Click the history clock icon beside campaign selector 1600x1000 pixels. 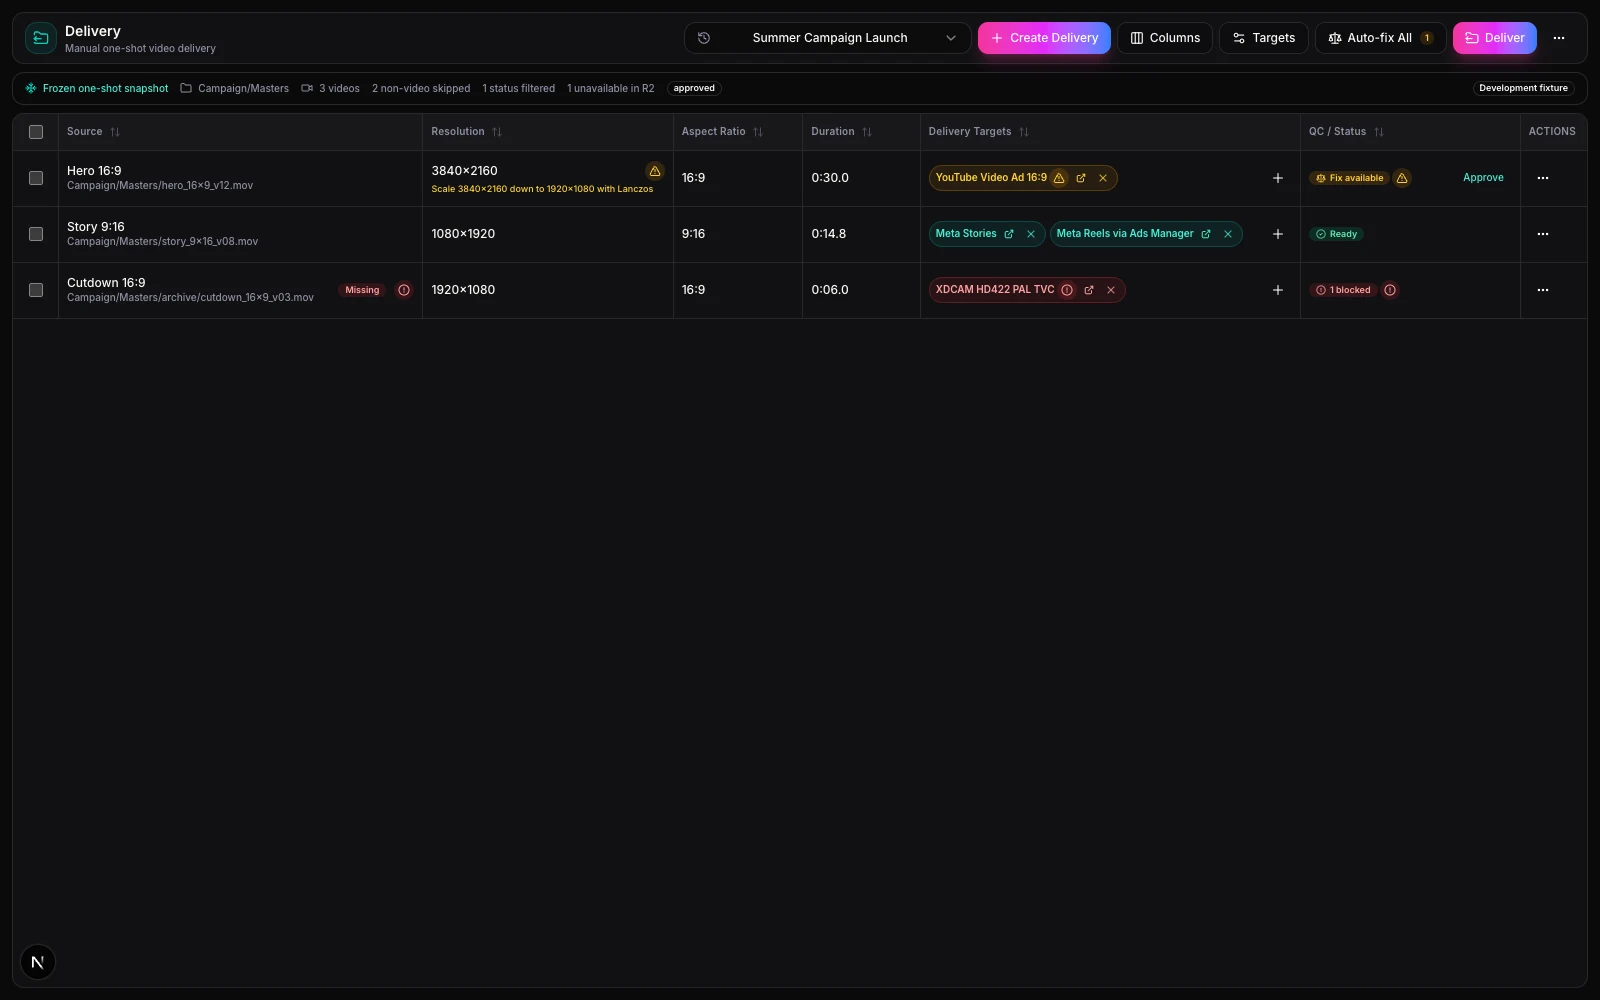click(x=704, y=38)
